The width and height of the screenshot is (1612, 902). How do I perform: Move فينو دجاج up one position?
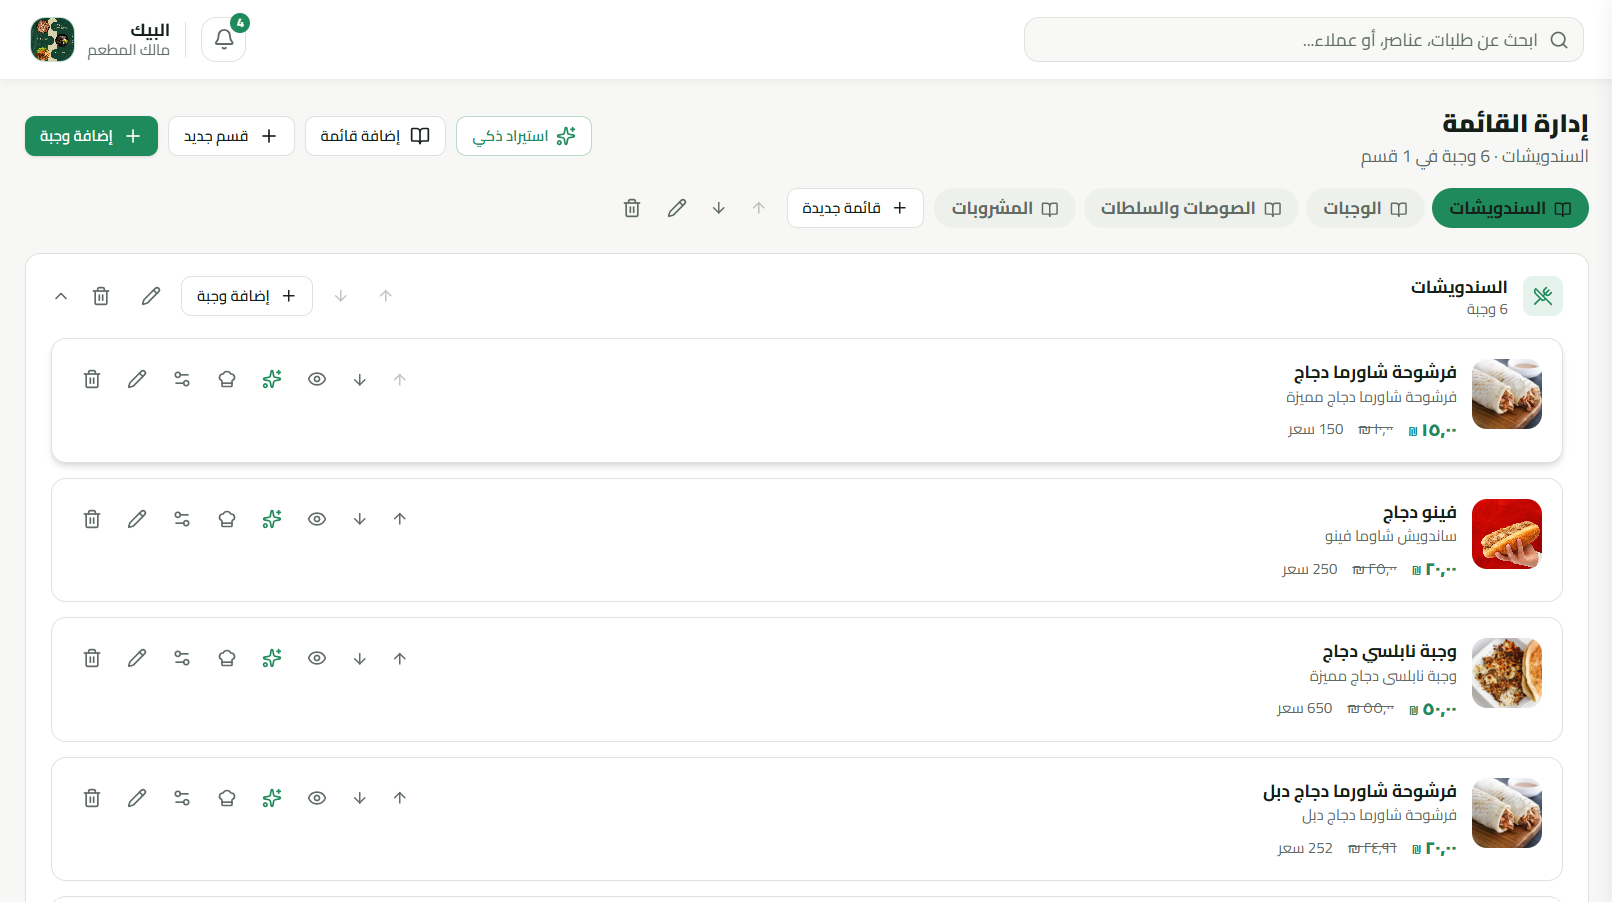400,519
